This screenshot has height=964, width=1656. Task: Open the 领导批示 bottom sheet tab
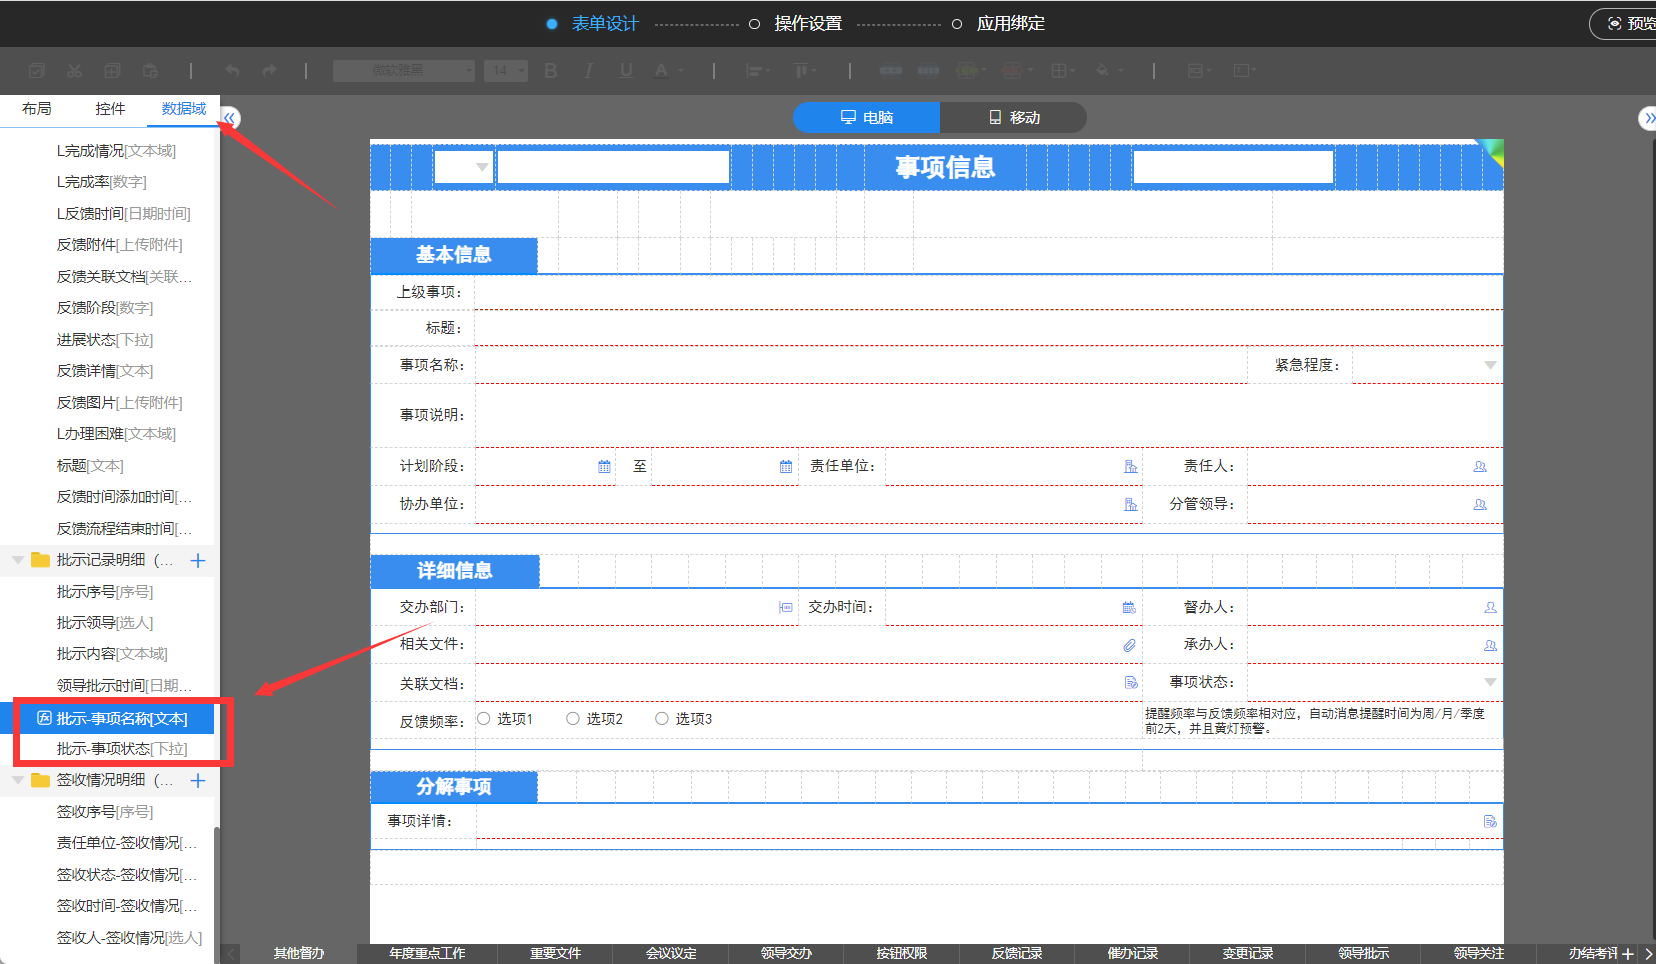point(1363,954)
